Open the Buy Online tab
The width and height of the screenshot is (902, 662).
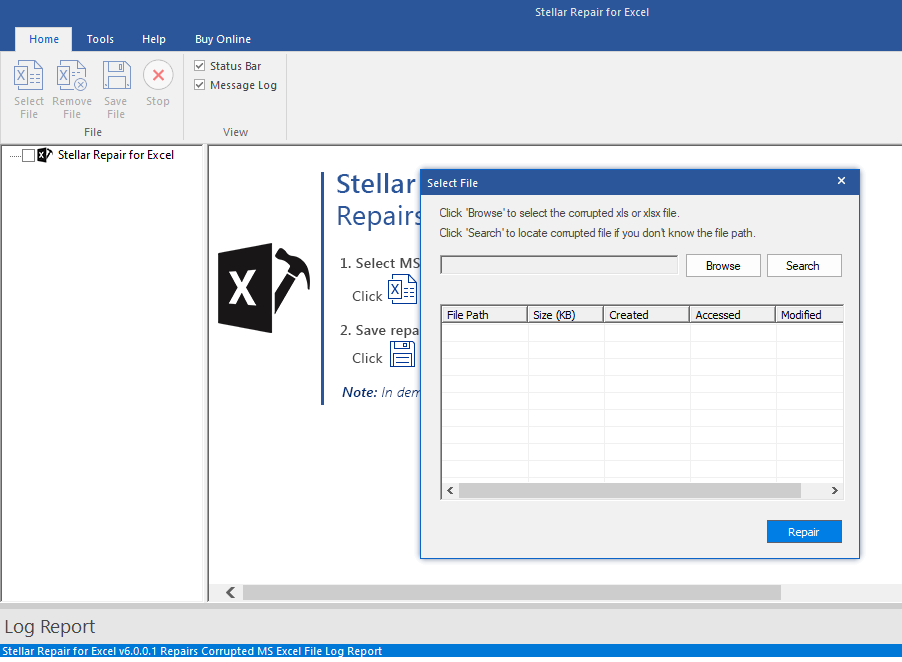click(223, 39)
